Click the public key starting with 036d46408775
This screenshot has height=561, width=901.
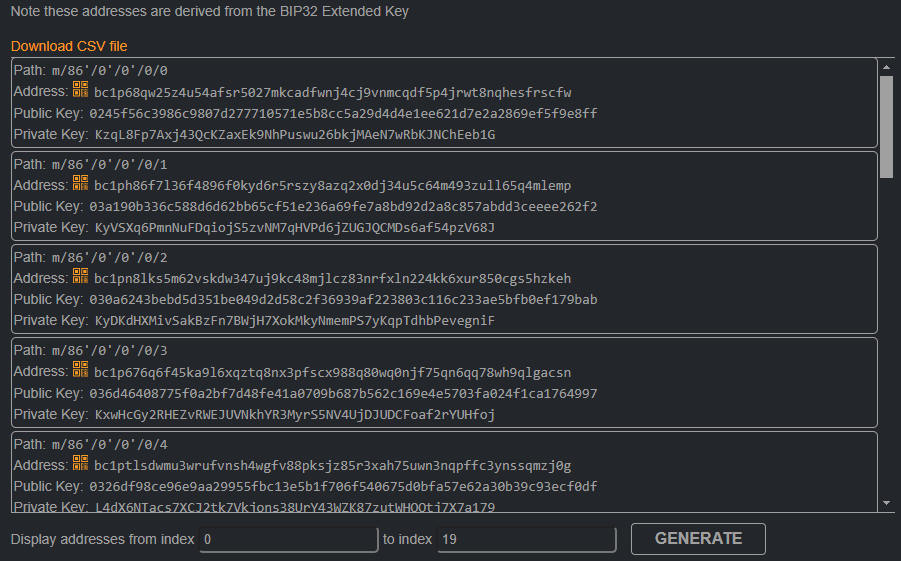pyautogui.click(x=343, y=394)
